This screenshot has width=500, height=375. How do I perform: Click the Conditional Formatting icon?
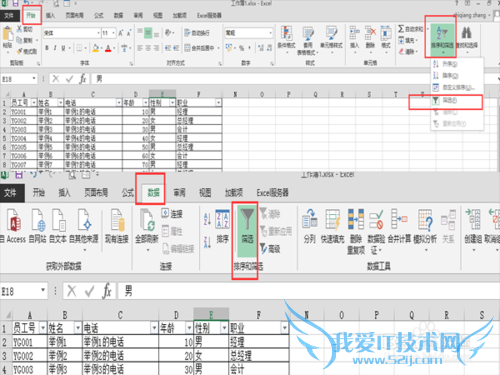286,33
